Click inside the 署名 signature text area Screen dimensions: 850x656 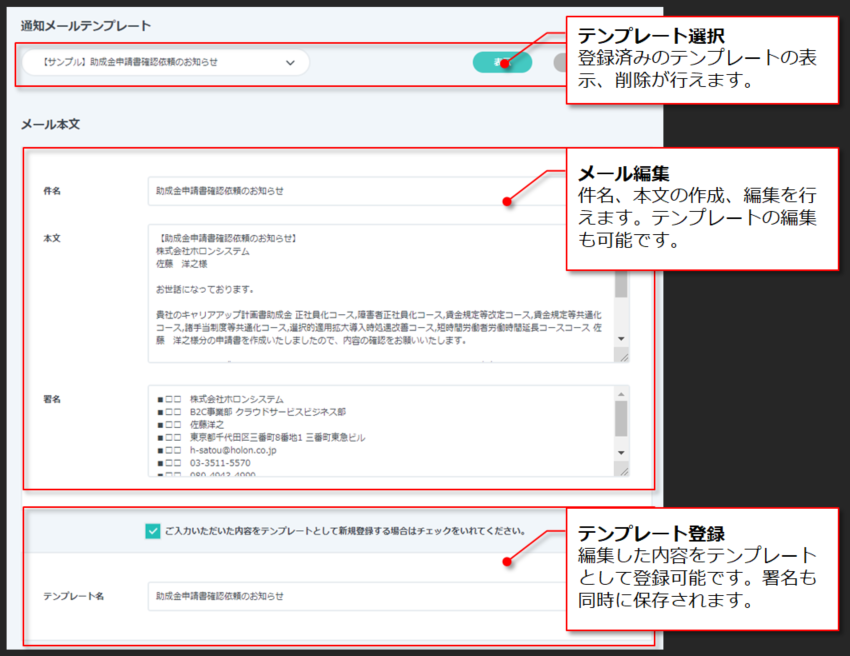(380, 430)
